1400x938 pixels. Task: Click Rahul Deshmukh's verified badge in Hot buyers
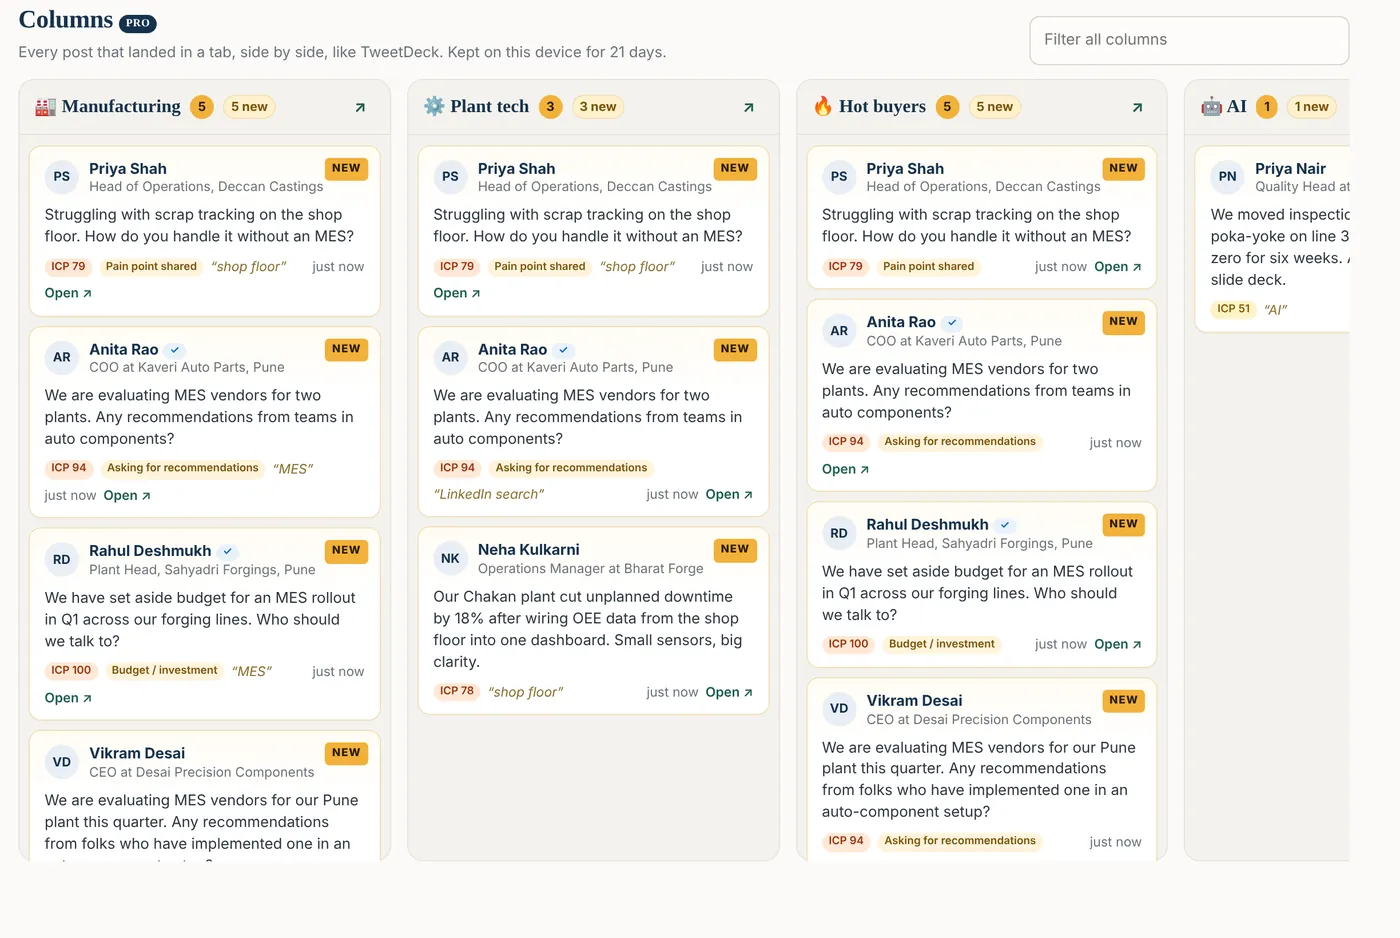[1005, 525]
